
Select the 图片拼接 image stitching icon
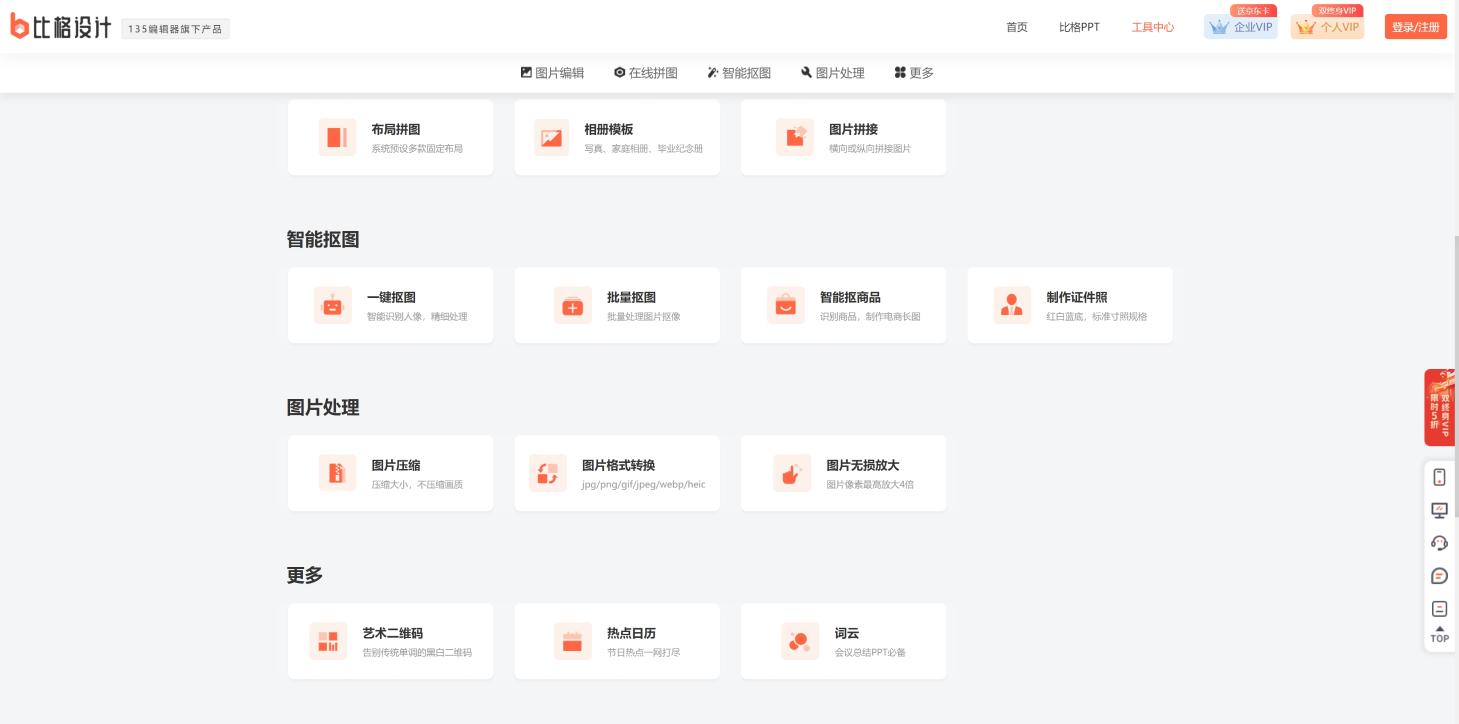coord(795,137)
